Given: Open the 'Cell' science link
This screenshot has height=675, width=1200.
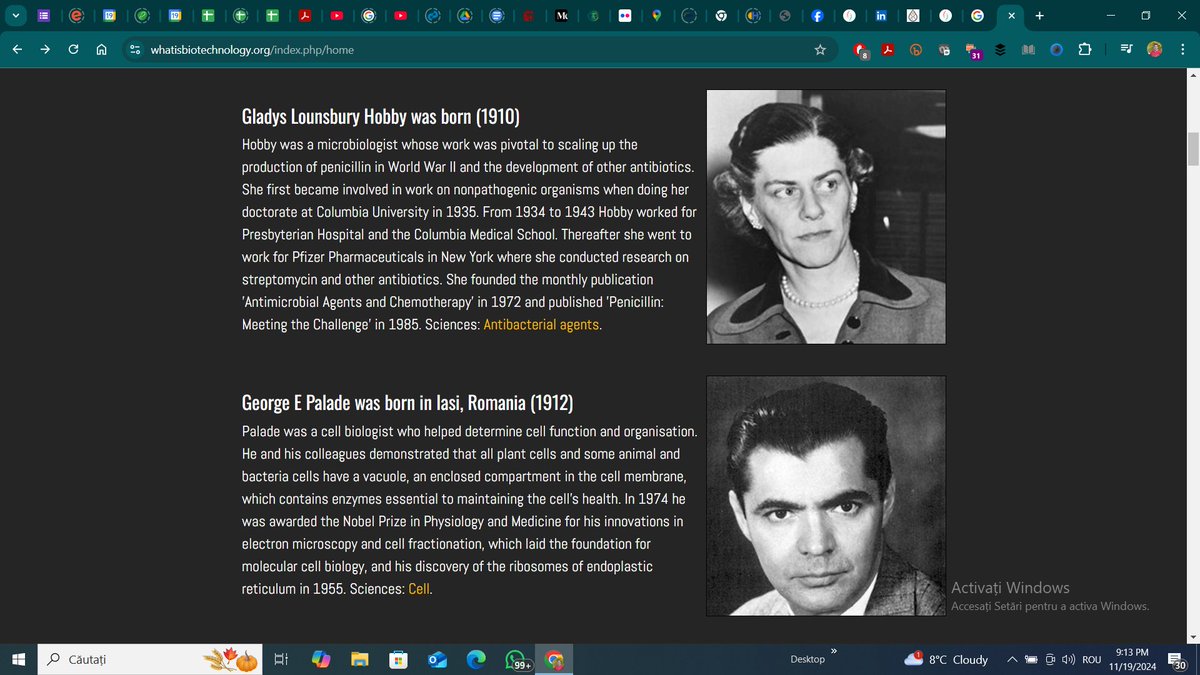Looking at the screenshot, I should click(x=419, y=589).
